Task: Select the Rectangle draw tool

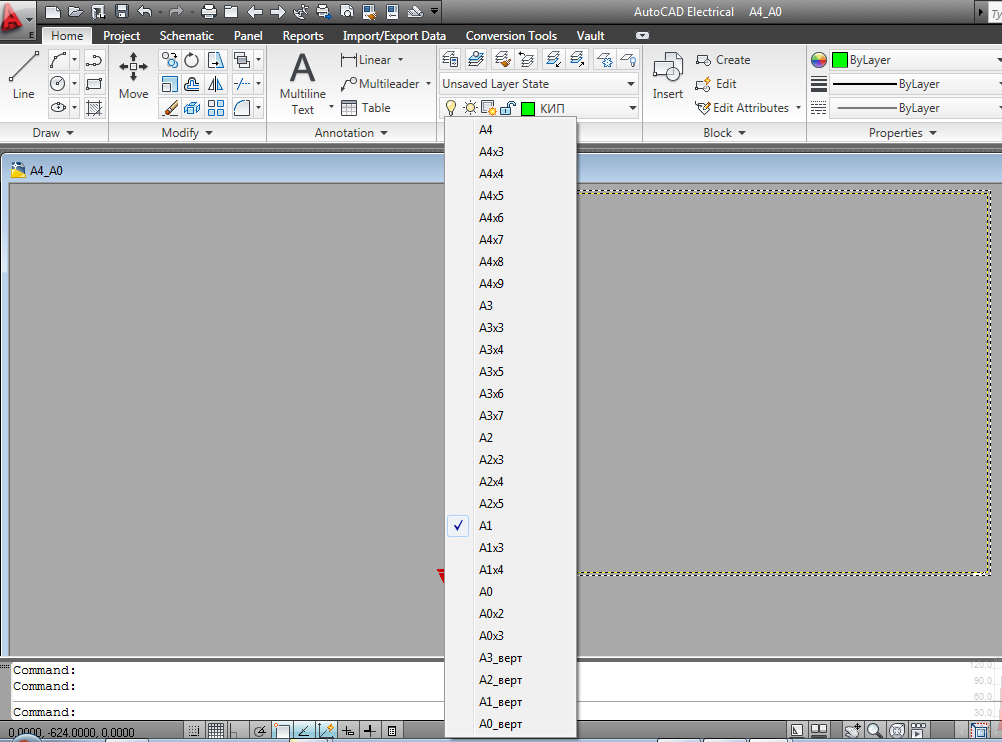Action: coord(94,84)
